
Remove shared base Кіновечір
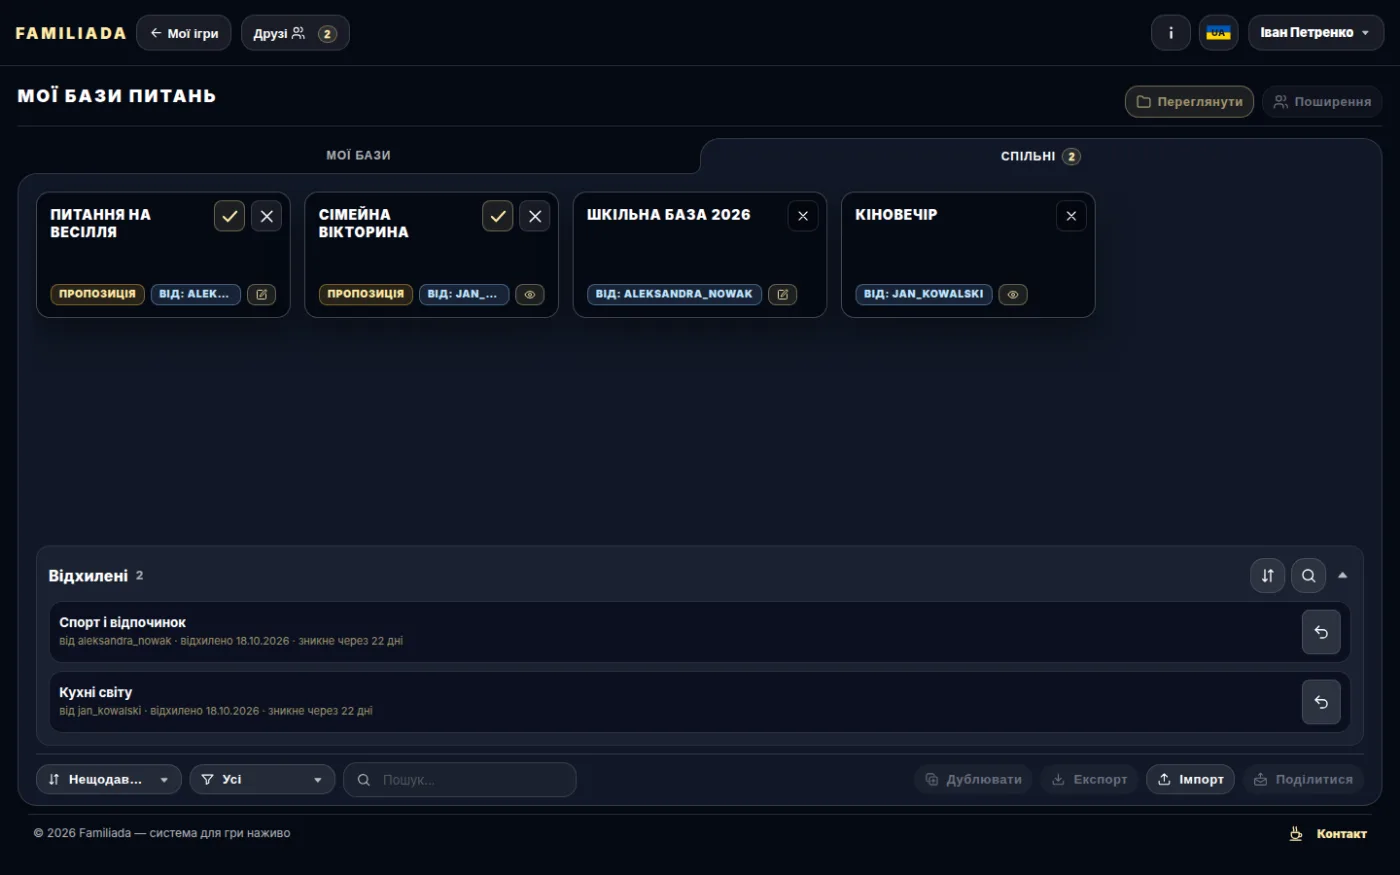click(x=1071, y=216)
